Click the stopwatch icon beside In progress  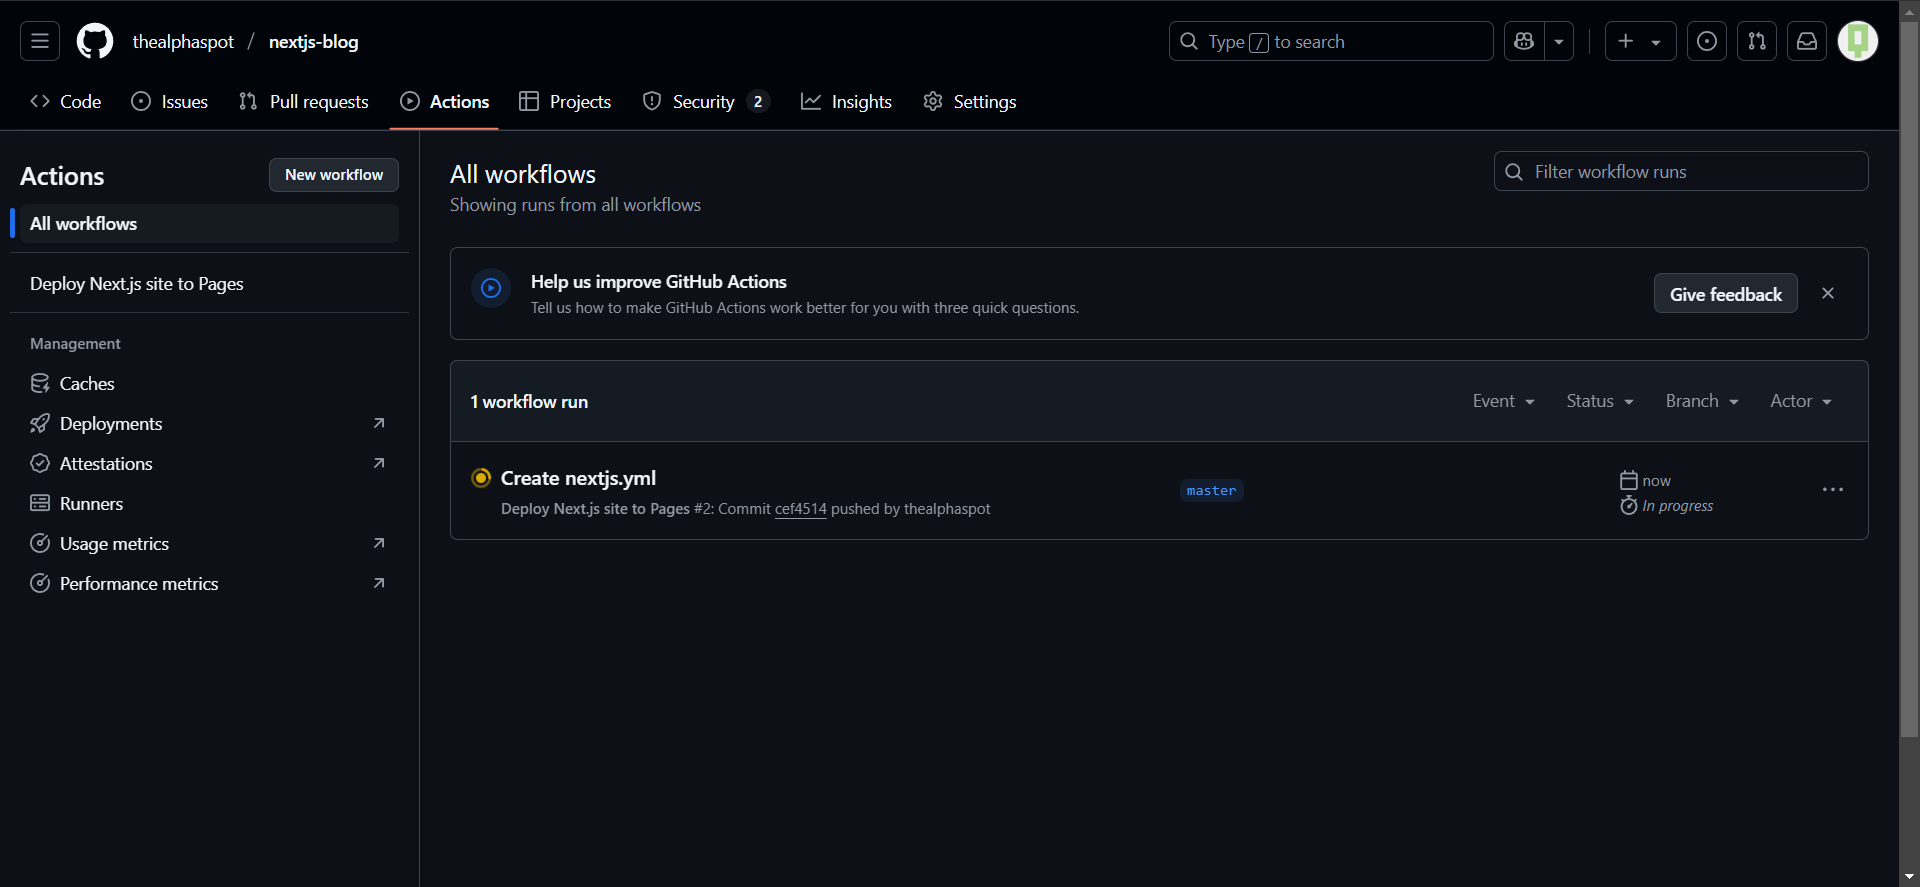point(1629,505)
